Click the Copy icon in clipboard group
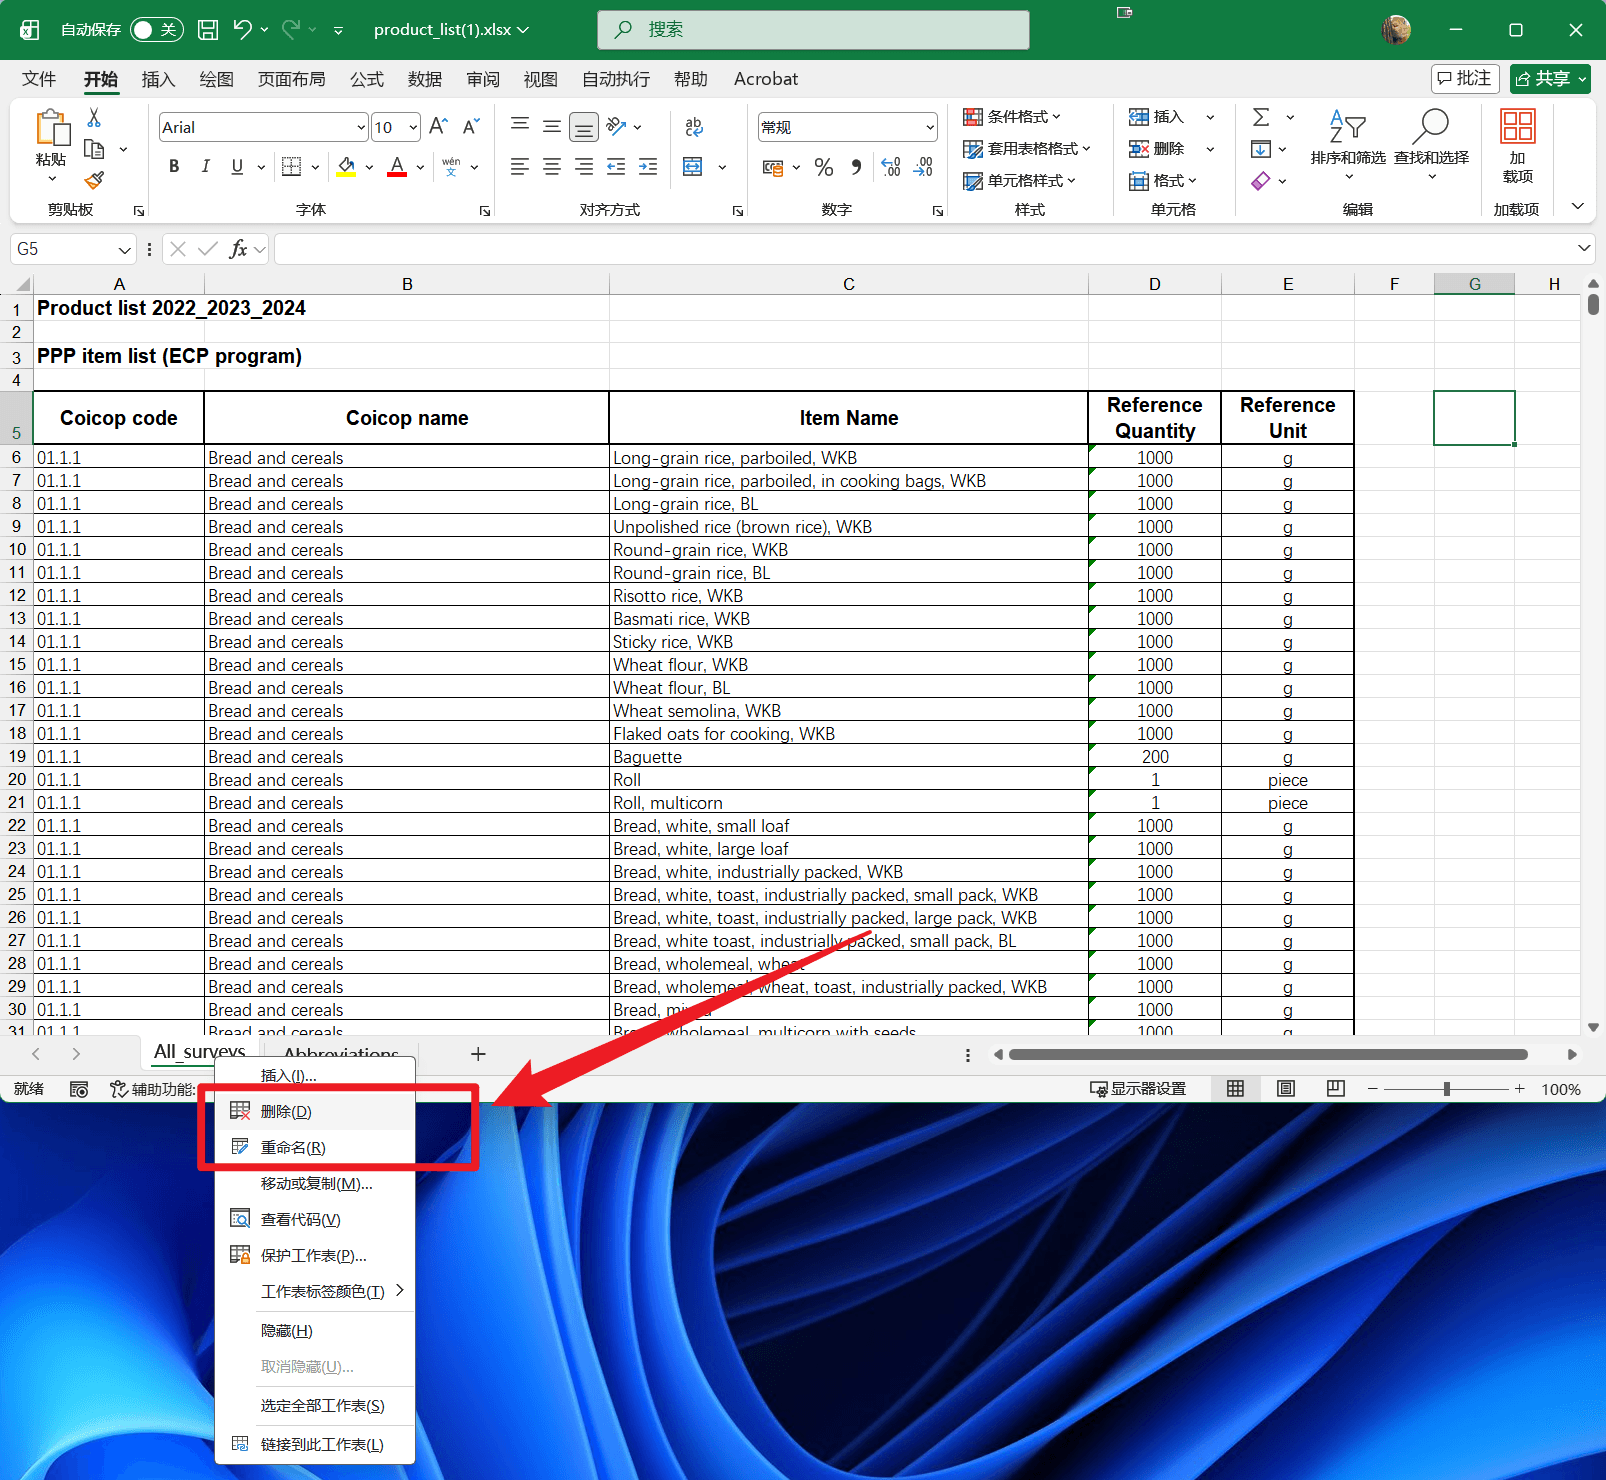 (x=94, y=149)
